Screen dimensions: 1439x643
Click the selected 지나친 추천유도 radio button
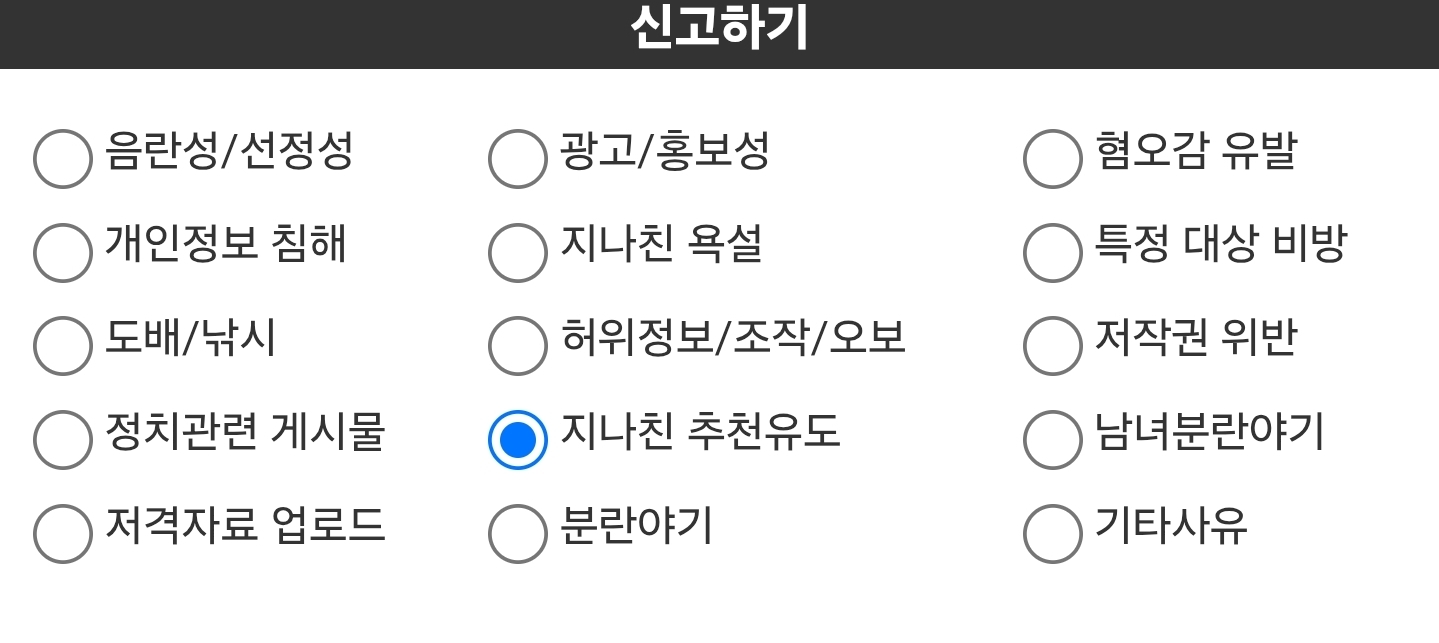point(518,439)
